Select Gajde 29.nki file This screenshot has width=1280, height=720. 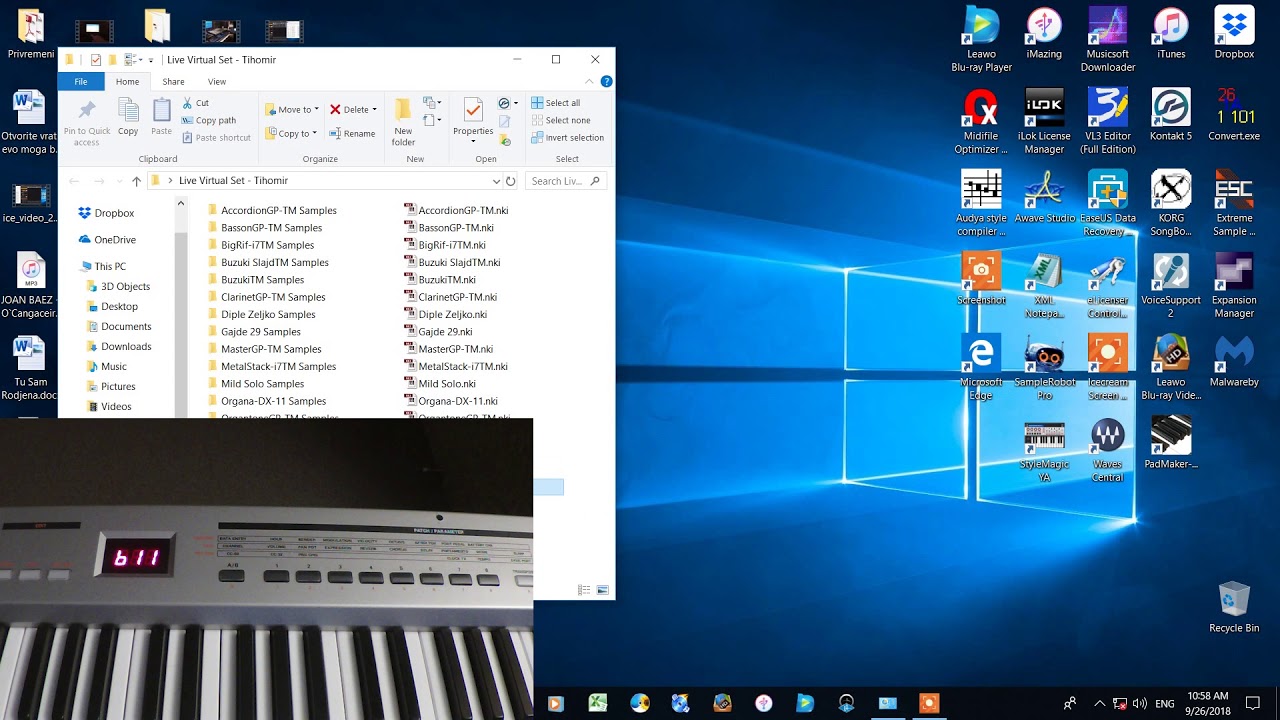click(x=438, y=332)
